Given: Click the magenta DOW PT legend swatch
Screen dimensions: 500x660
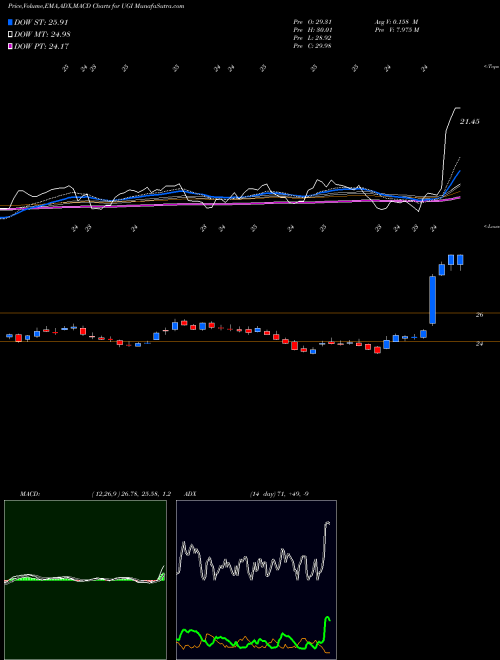Looking at the screenshot, I should [11, 46].
